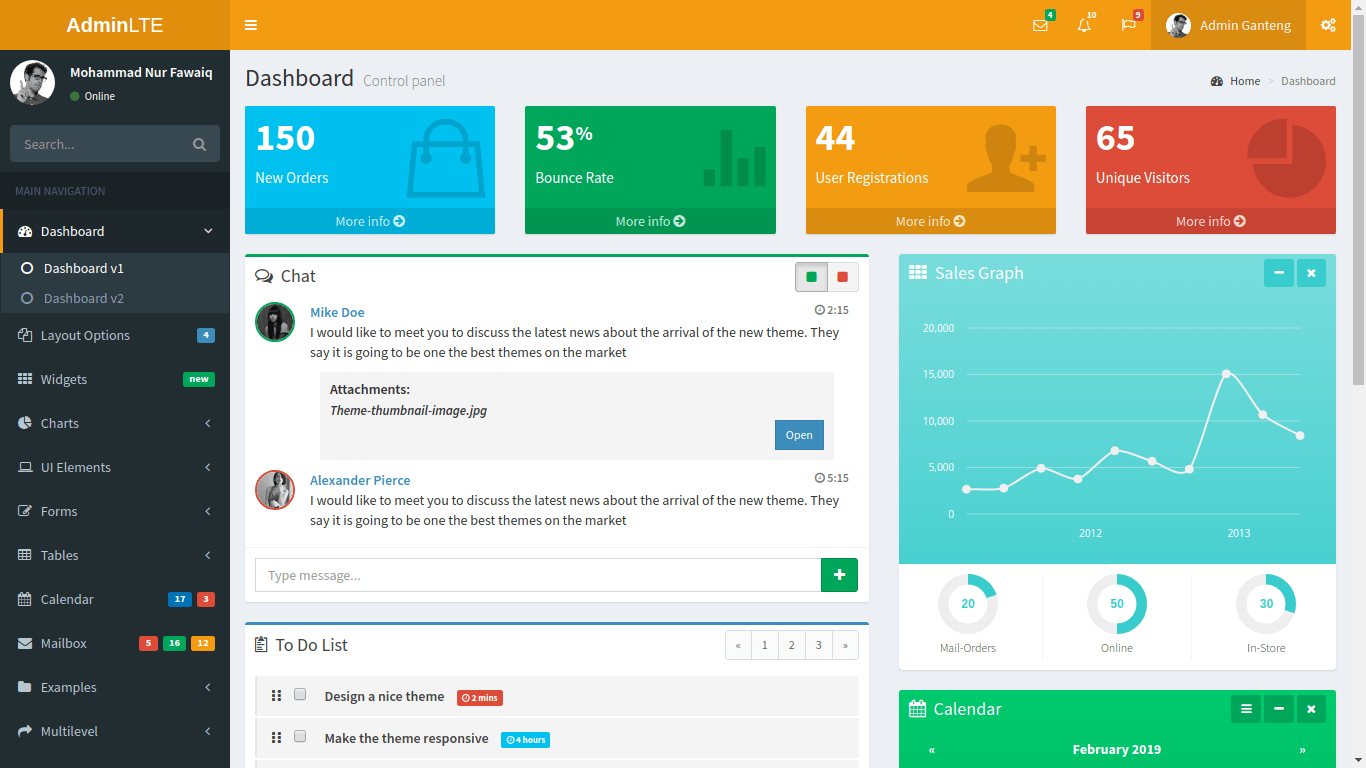Send a chat message with the plus icon
Image resolution: width=1366 pixels, height=768 pixels.
(x=839, y=575)
